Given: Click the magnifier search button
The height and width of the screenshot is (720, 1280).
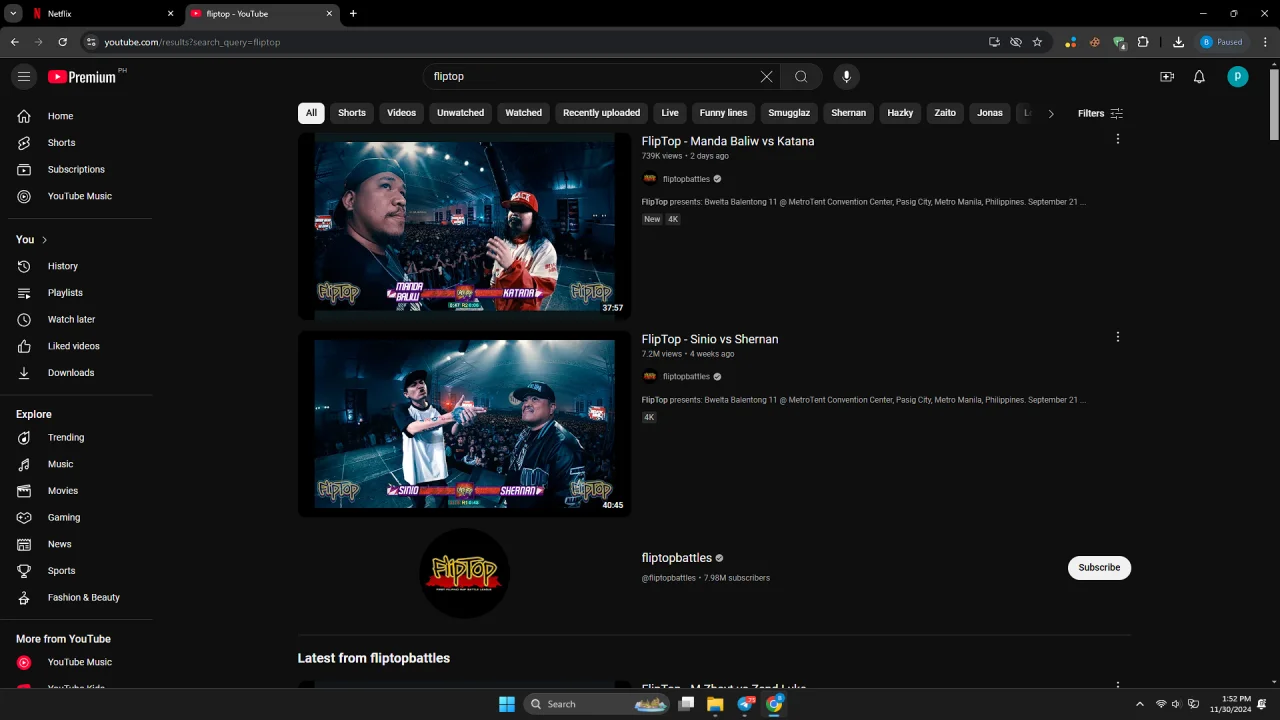Looking at the screenshot, I should tap(801, 77).
